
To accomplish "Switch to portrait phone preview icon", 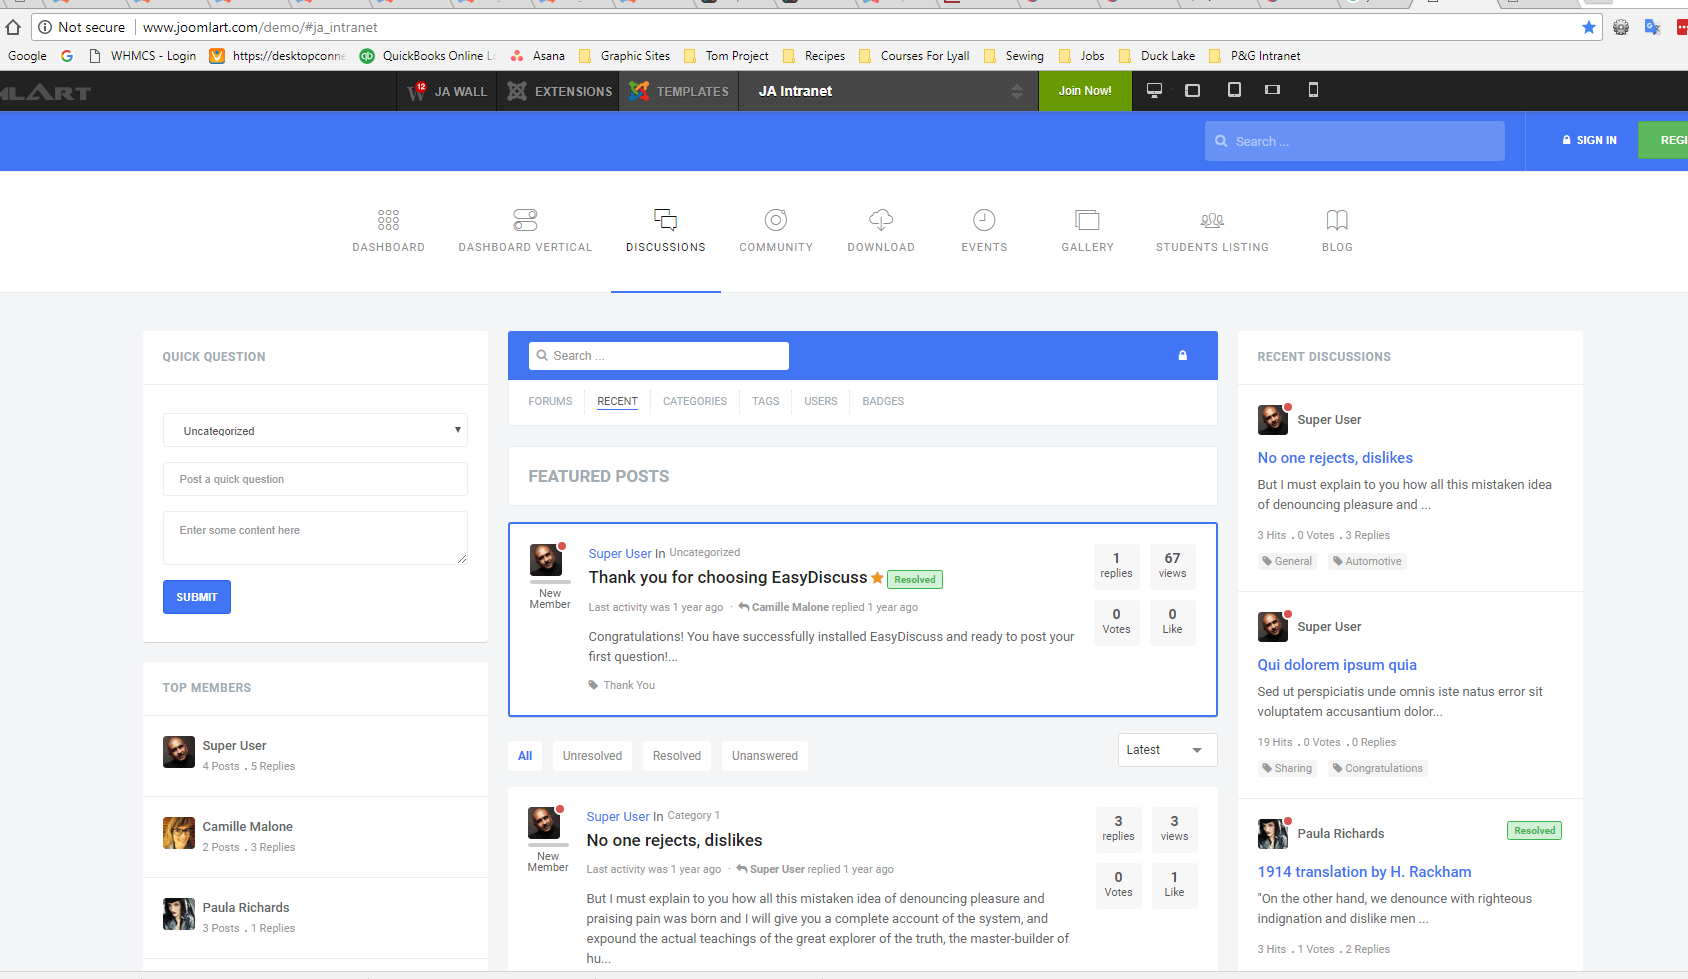I will (1313, 90).
